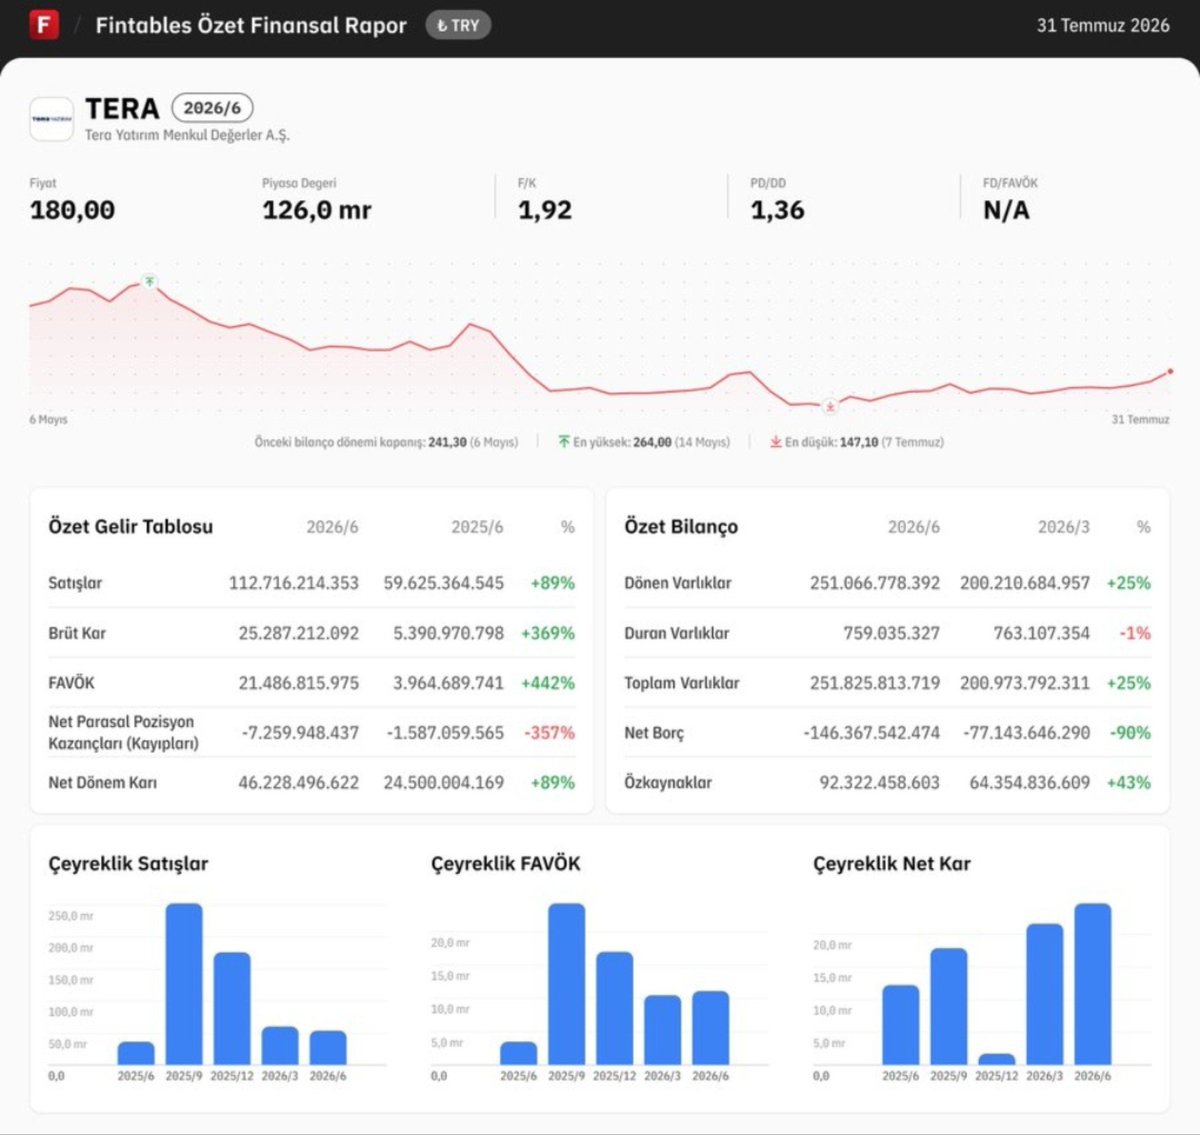Click the 2026/6 bar in Çeyreklik FAVÖK
This screenshot has width=1200, height=1135.
tap(710, 1028)
